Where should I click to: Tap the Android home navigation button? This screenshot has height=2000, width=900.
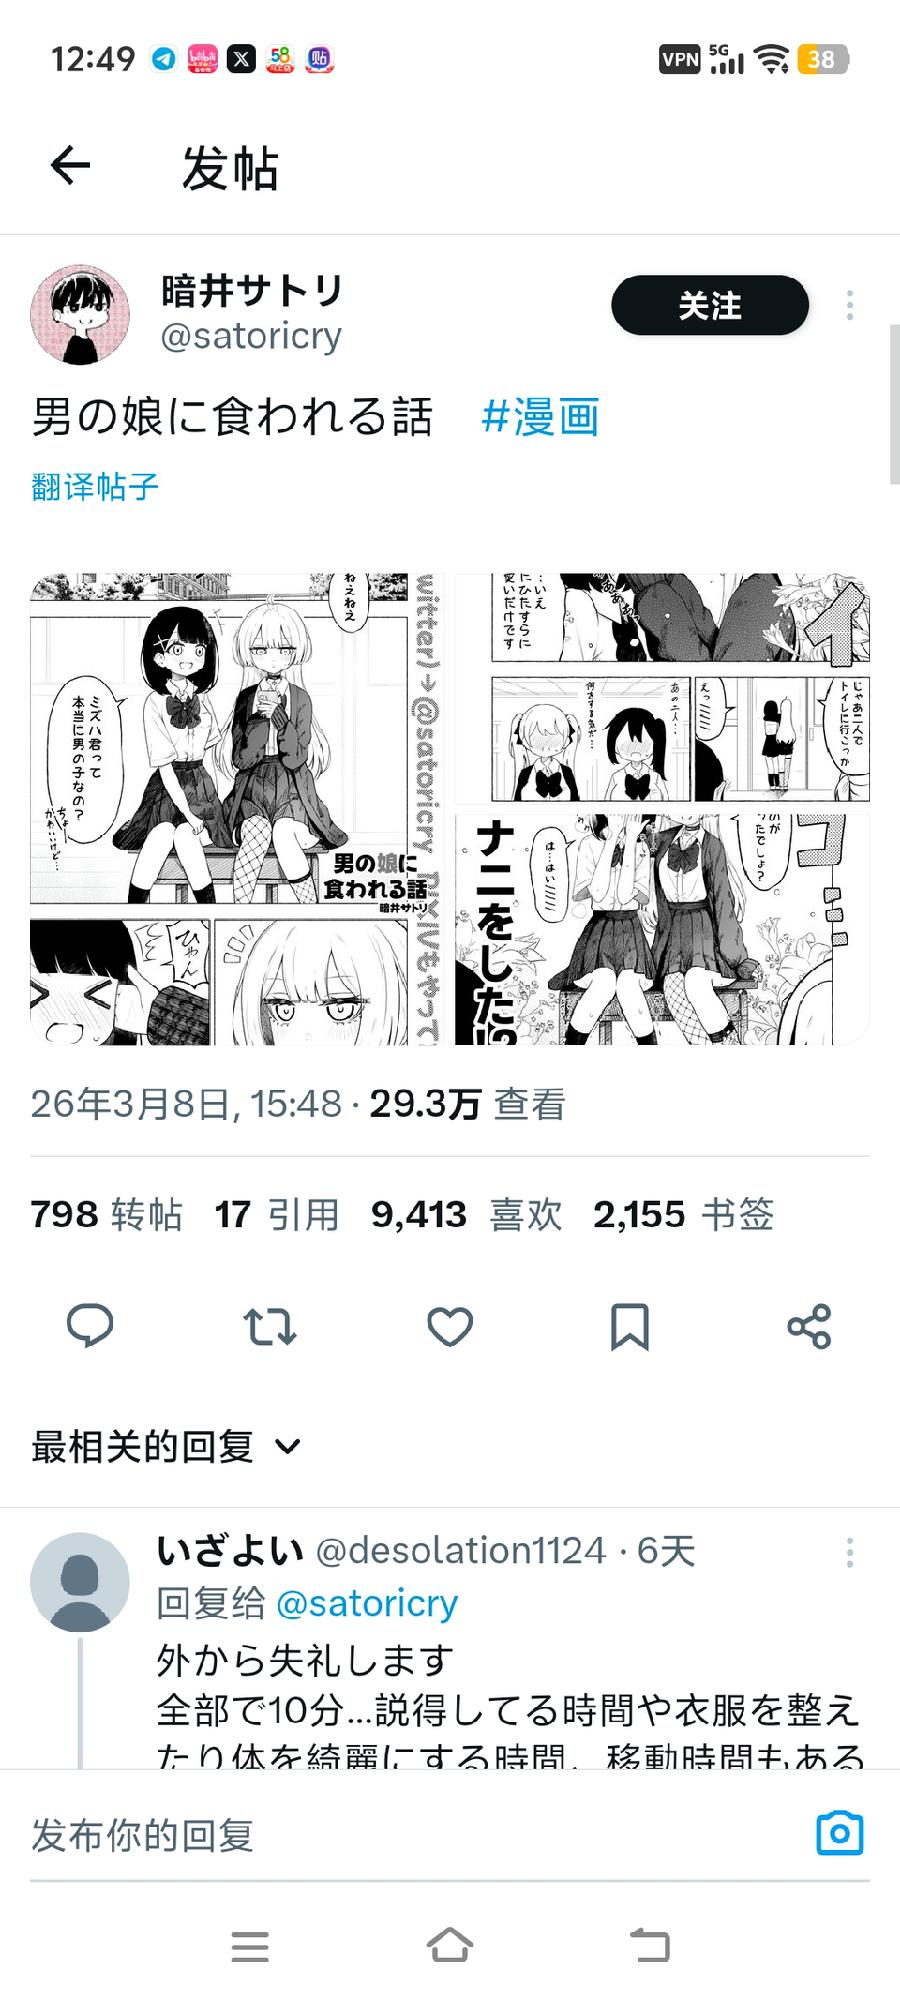point(450,1946)
